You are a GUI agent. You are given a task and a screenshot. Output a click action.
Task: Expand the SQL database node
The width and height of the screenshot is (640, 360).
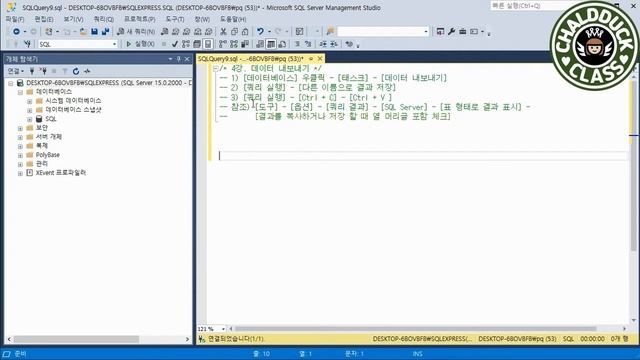[29, 119]
